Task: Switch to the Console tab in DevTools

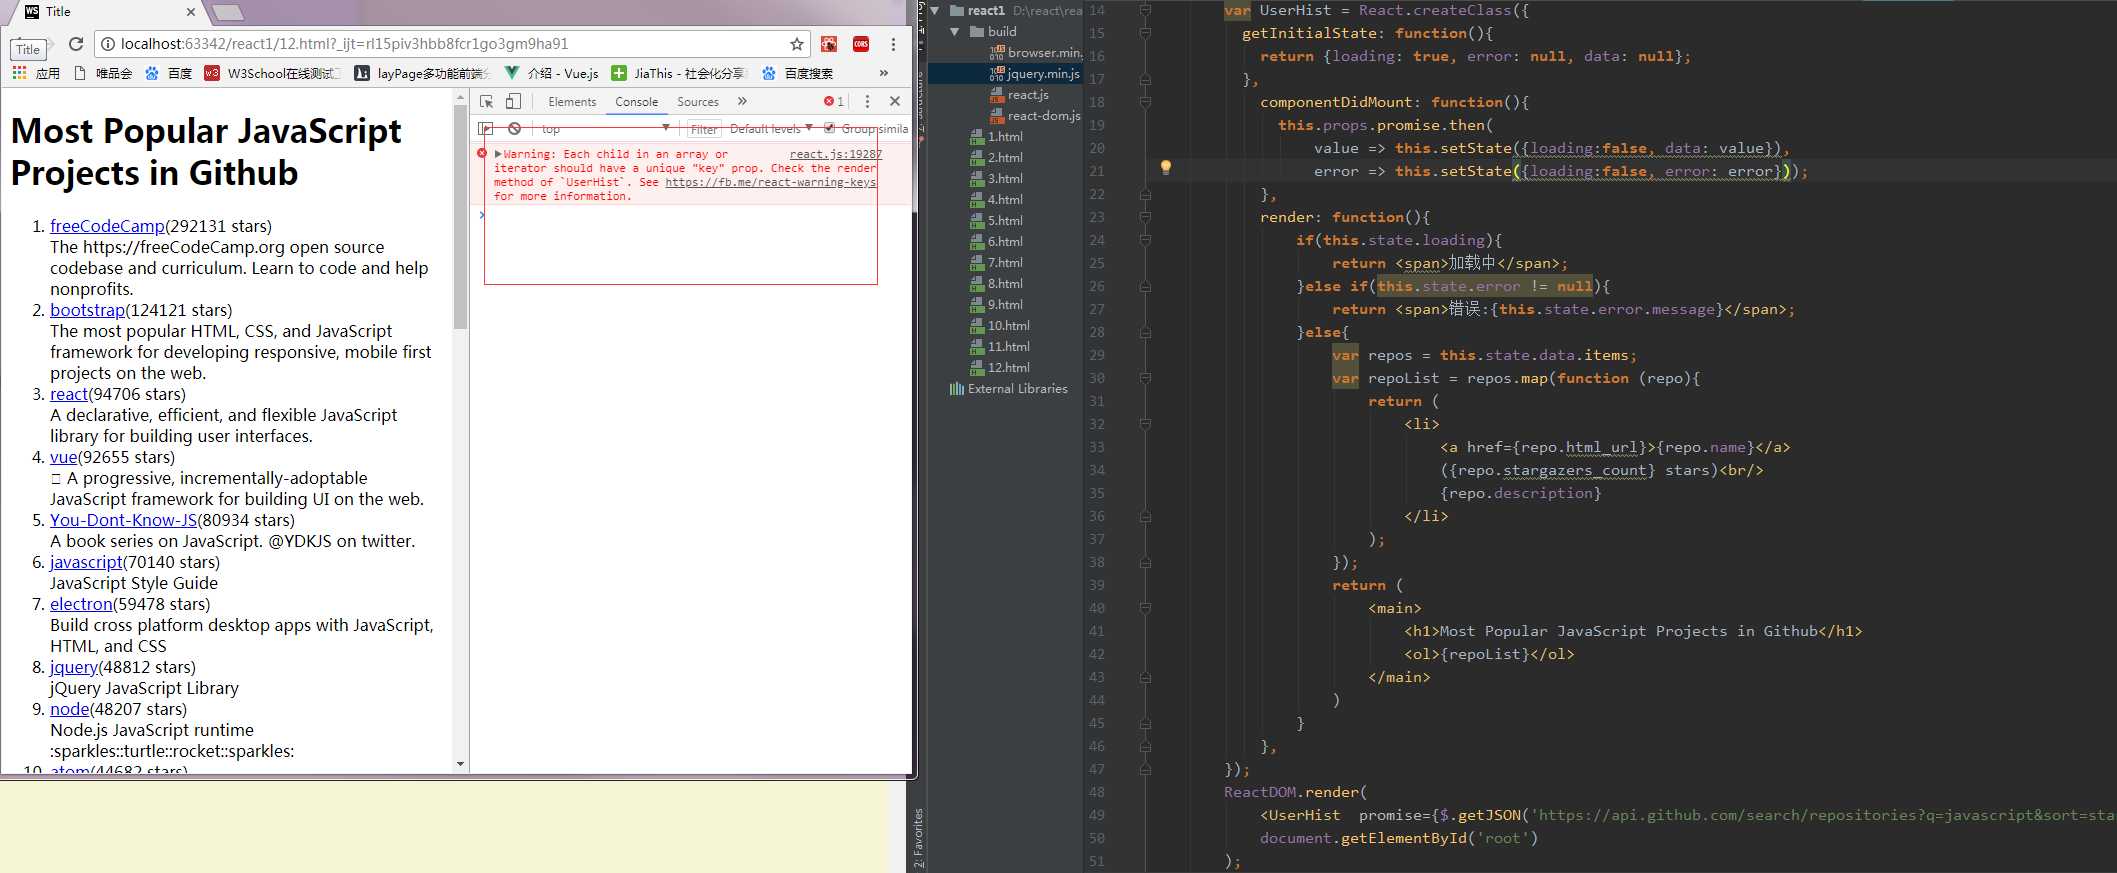Action: pyautogui.click(x=637, y=102)
